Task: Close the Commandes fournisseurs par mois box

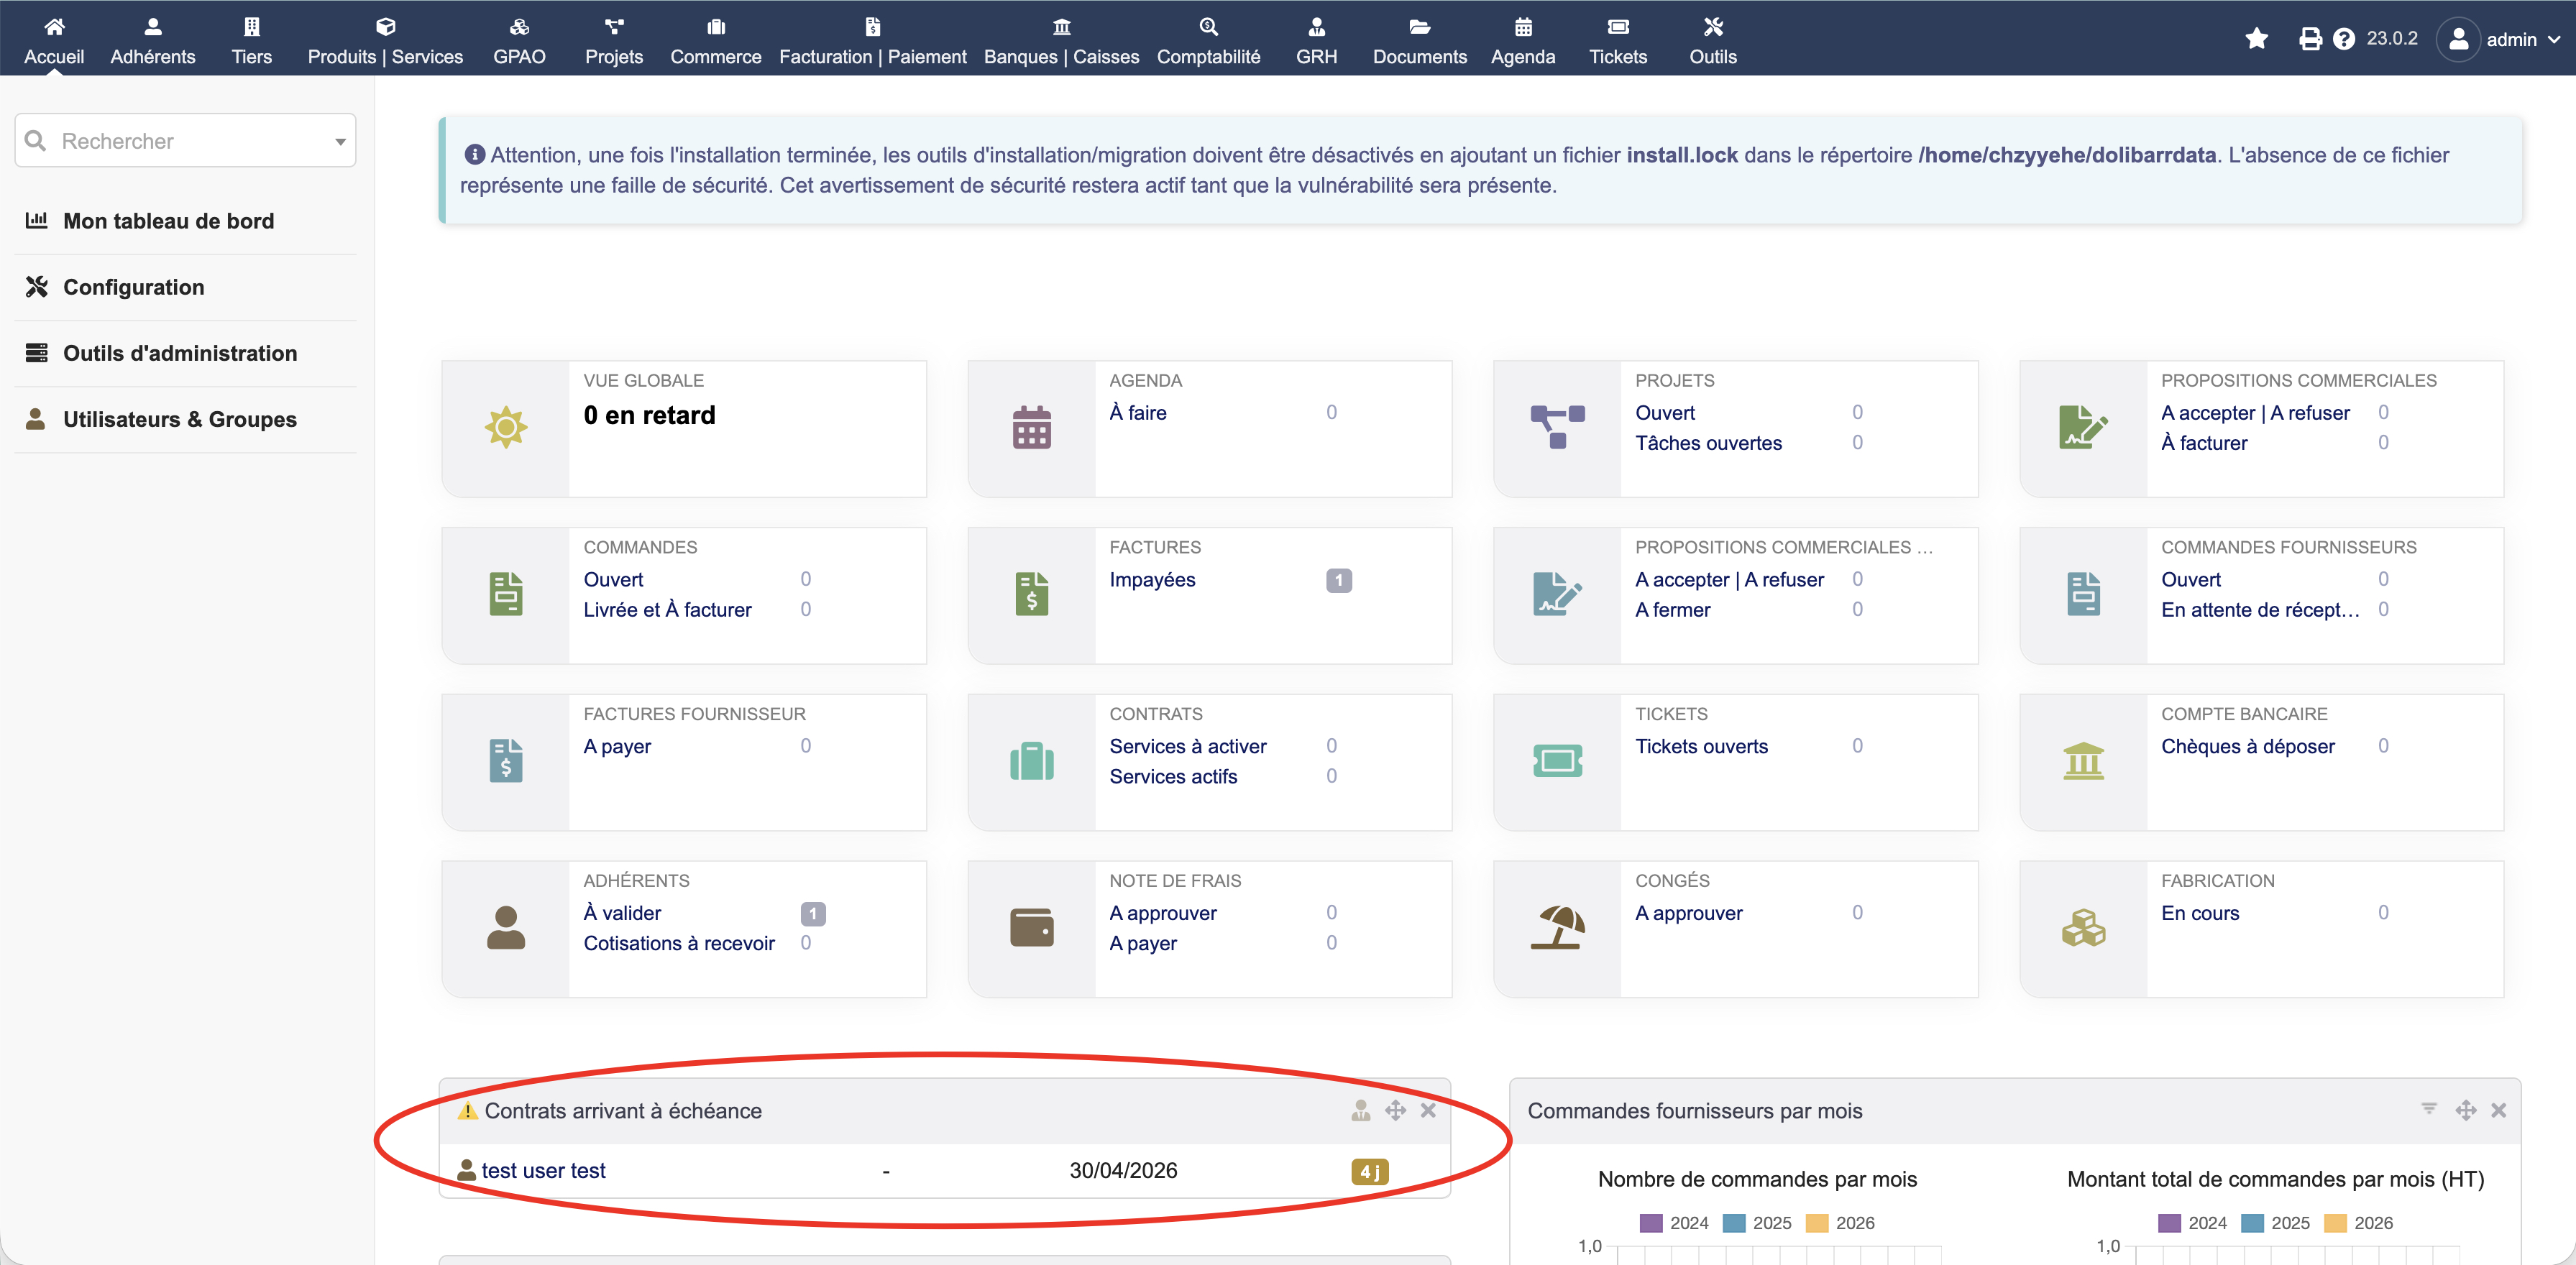Action: coord(2498,1110)
